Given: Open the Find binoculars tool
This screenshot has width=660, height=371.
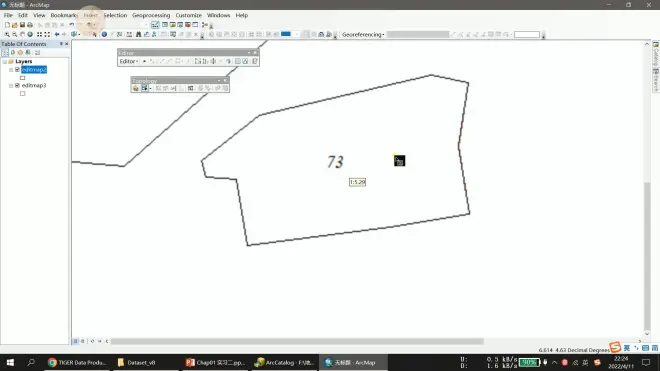Looking at the screenshot, I should tap(138, 35).
